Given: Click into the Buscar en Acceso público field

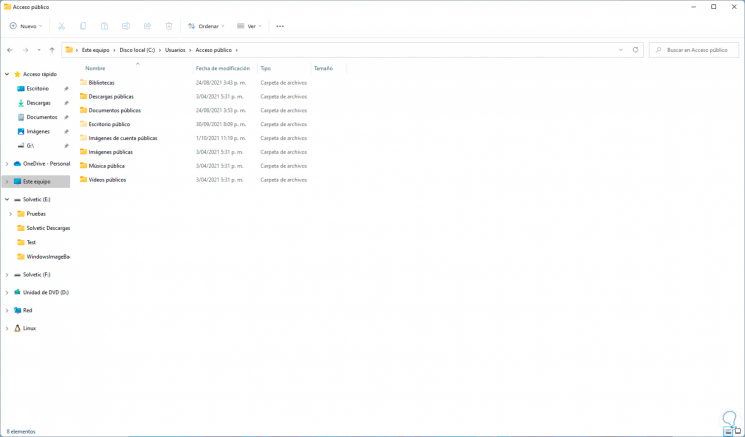Looking at the screenshot, I should (x=694, y=50).
